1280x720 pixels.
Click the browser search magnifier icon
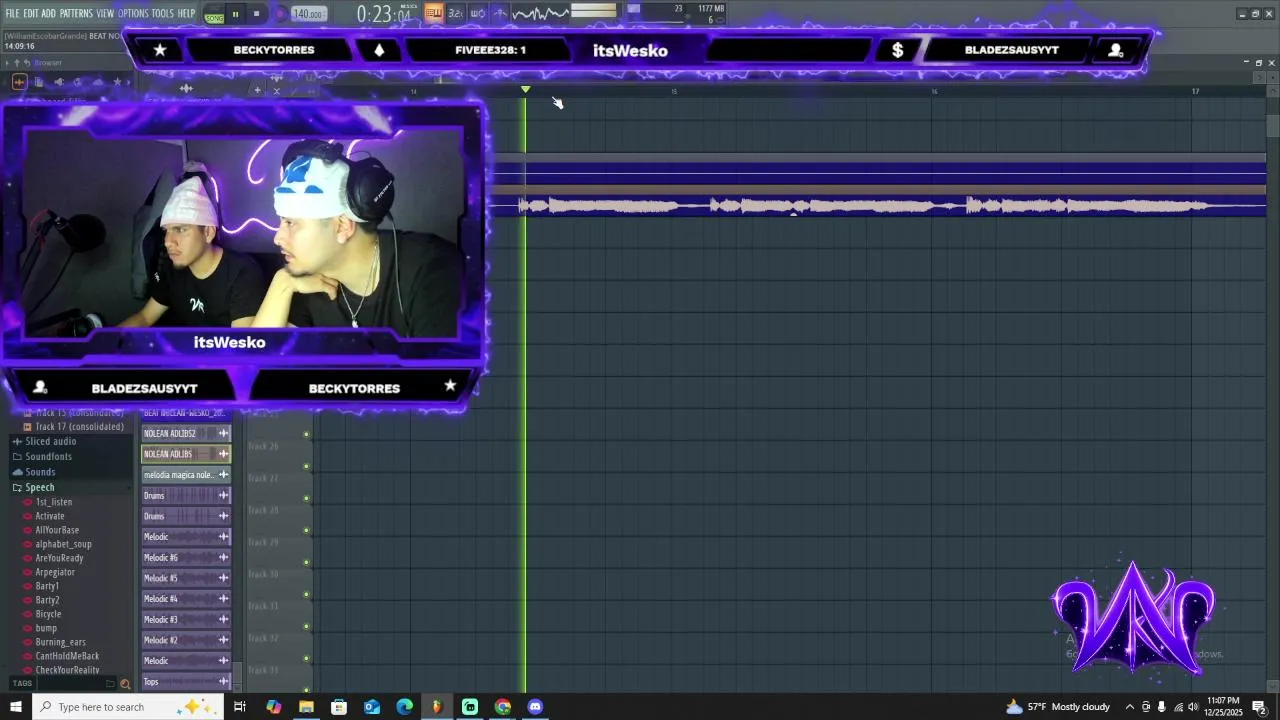point(125,684)
